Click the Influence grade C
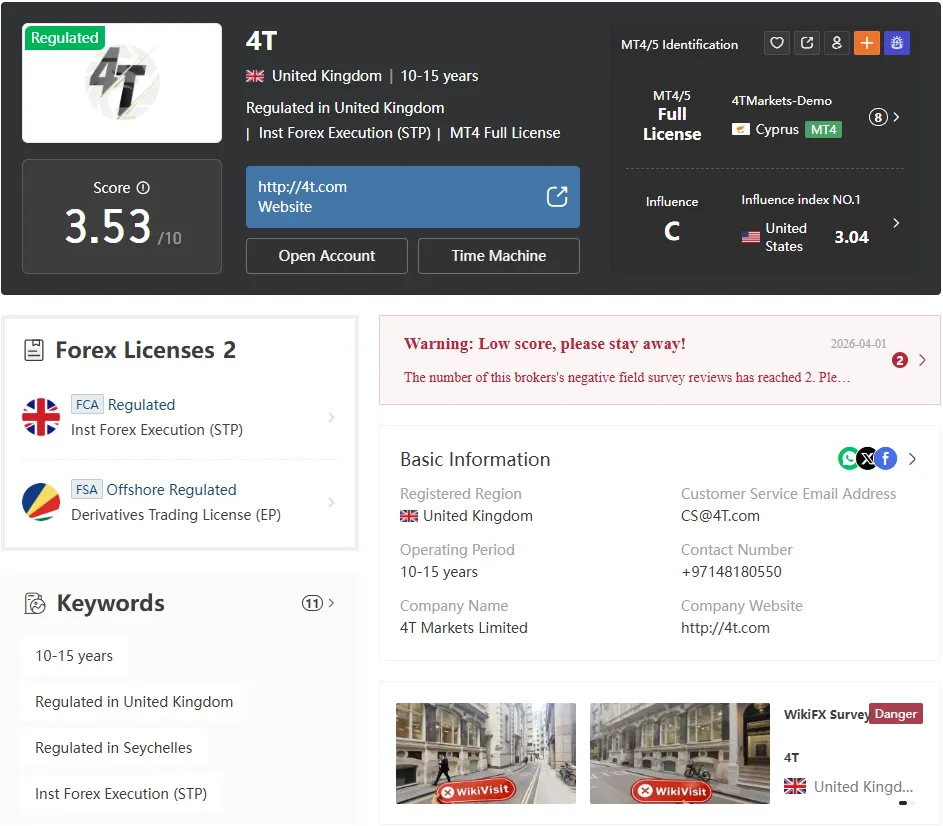 pyautogui.click(x=672, y=231)
